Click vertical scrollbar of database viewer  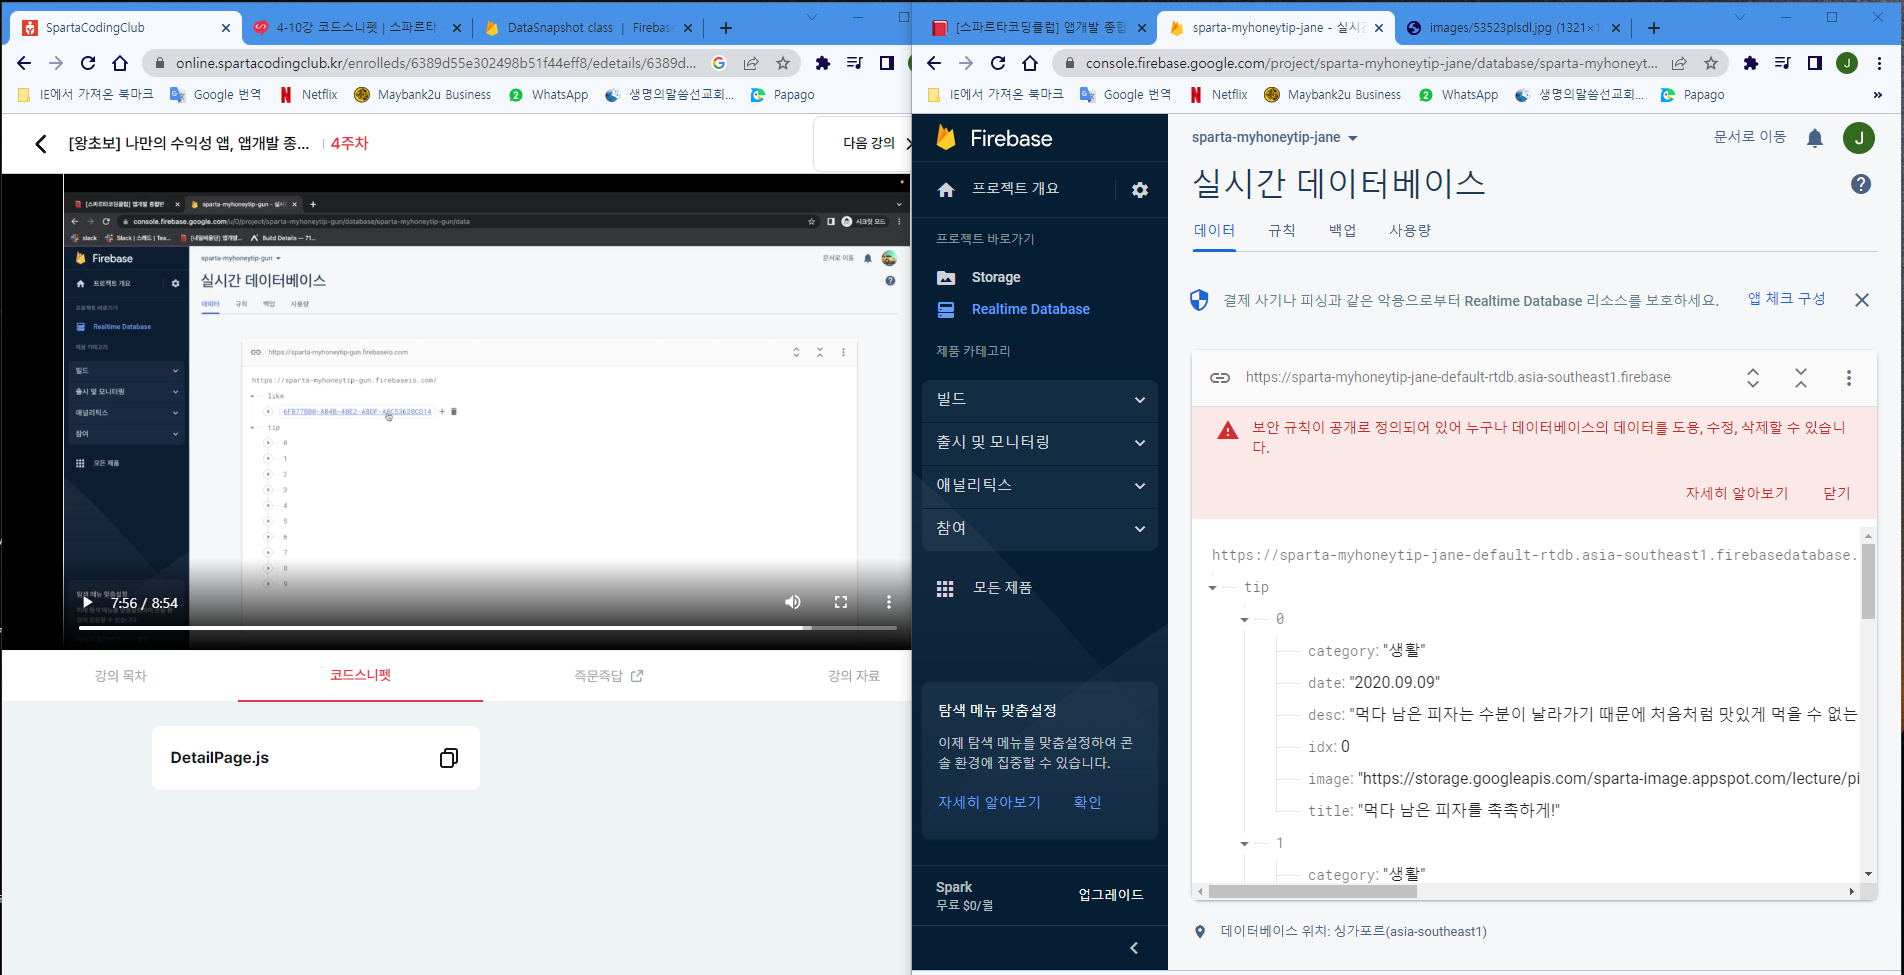(1868, 582)
